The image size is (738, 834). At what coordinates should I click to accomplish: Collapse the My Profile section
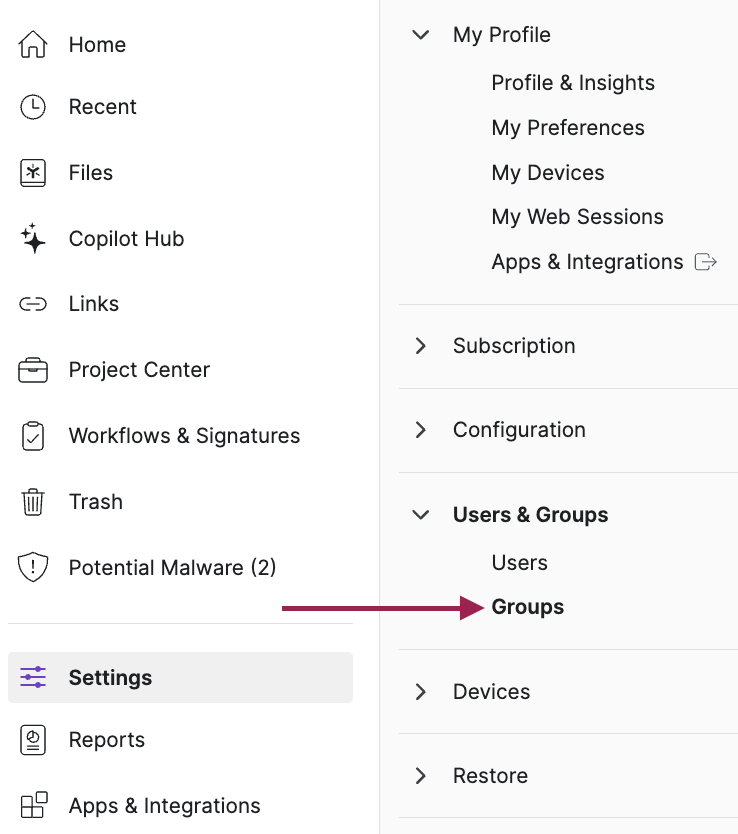pyautogui.click(x=421, y=35)
